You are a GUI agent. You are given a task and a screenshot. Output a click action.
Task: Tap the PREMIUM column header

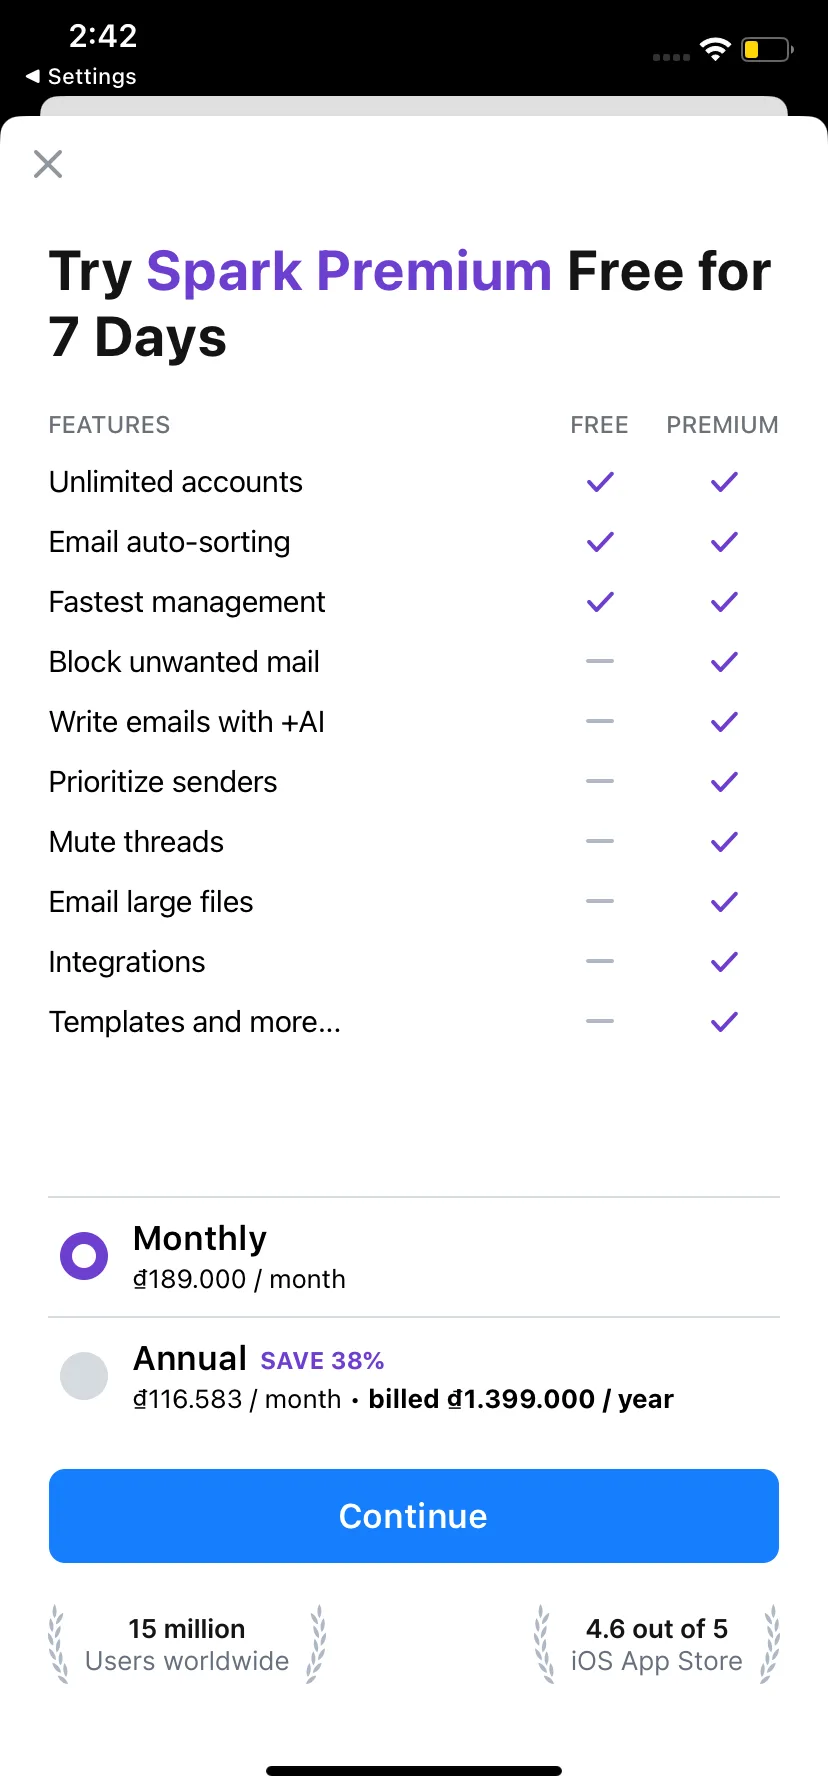point(722,425)
